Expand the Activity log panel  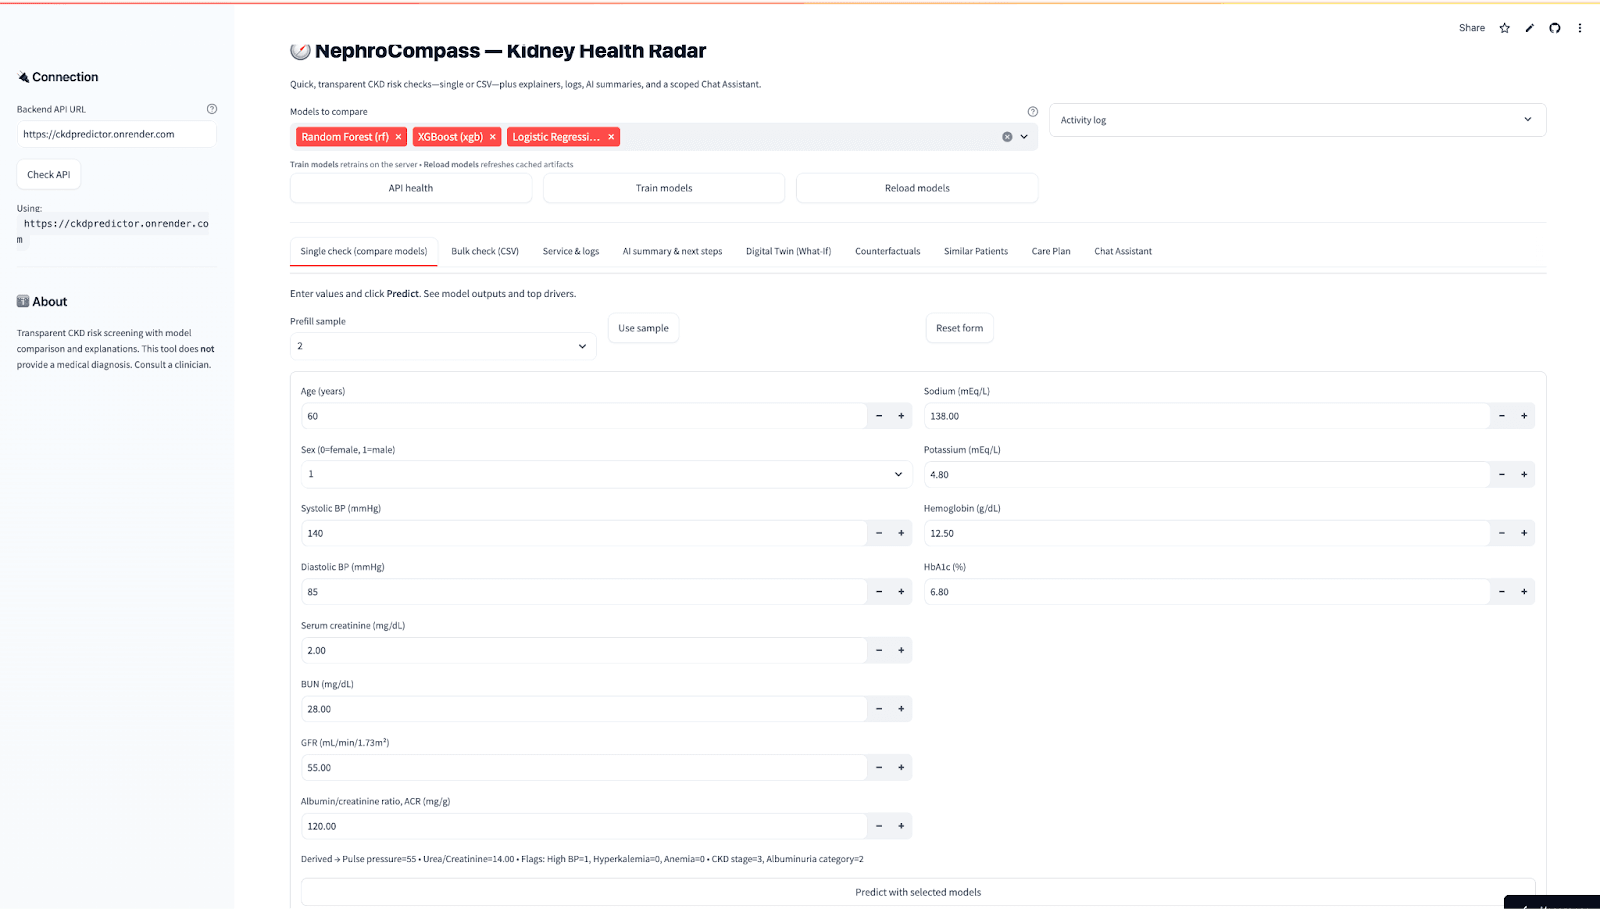(x=1527, y=120)
